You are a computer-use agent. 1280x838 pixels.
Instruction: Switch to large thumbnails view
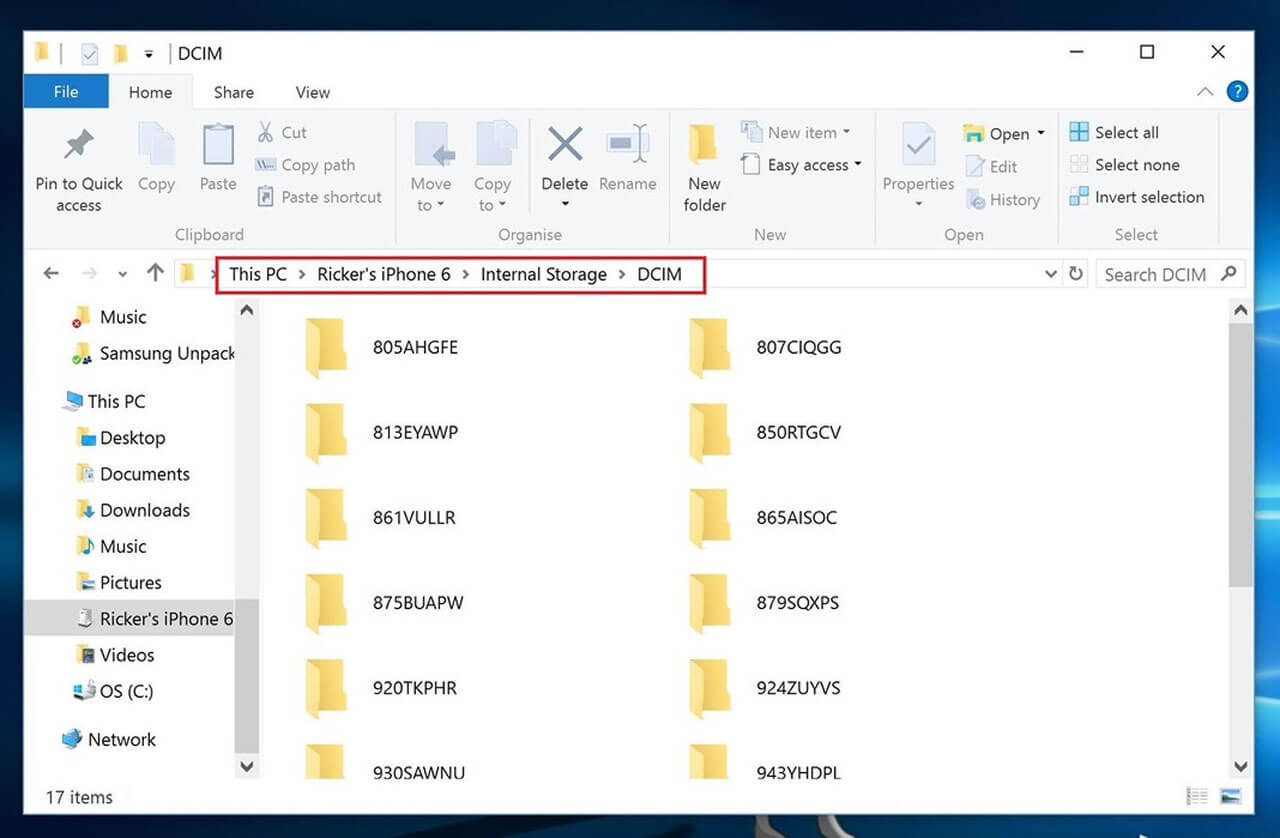click(x=1231, y=795)
